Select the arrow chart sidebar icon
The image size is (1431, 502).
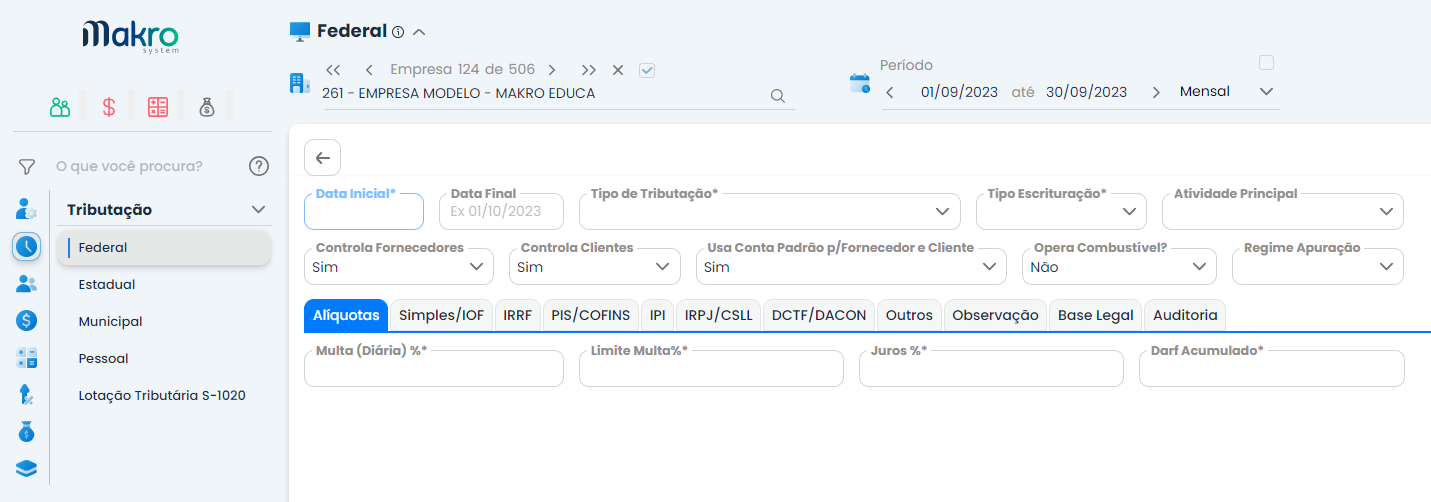[27, 395]
